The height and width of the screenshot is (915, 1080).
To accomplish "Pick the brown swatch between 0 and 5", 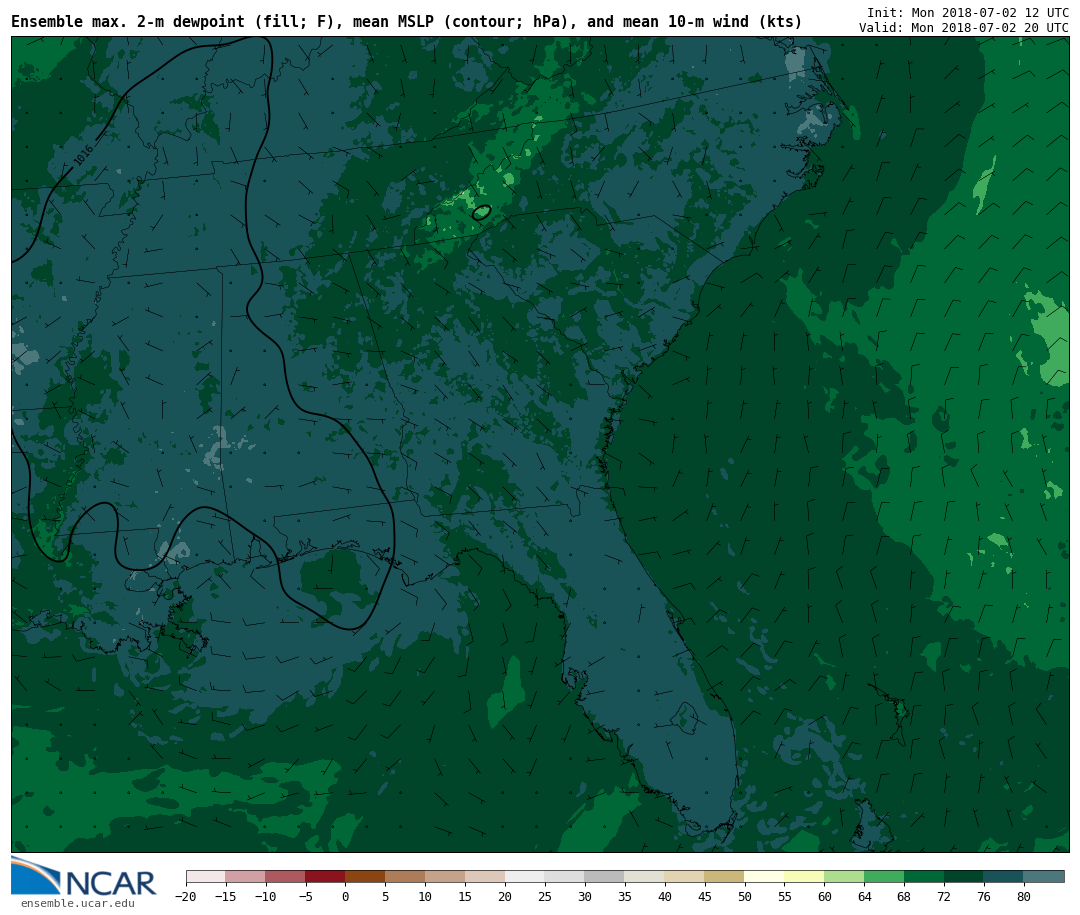I will pyautogui.click(x=365, y=876).
